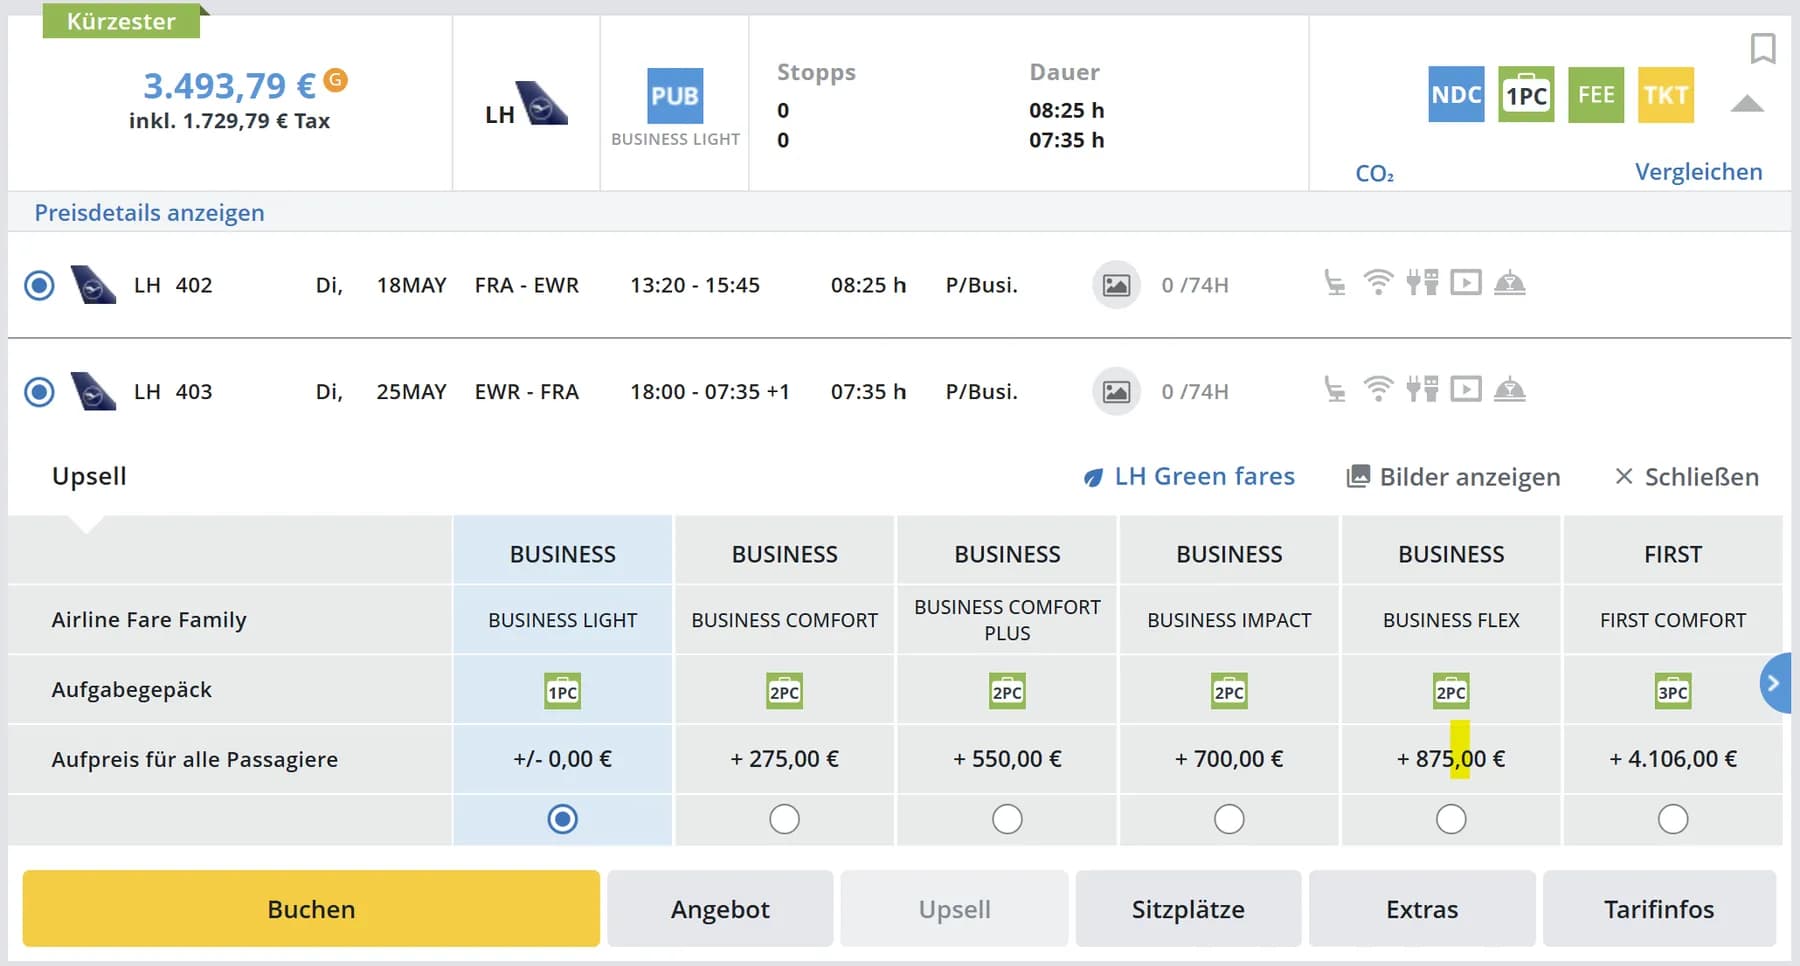Open image gallery for flight LH 403
The width and height of the screenshot is (1800, 966).
pos(1116,392)
